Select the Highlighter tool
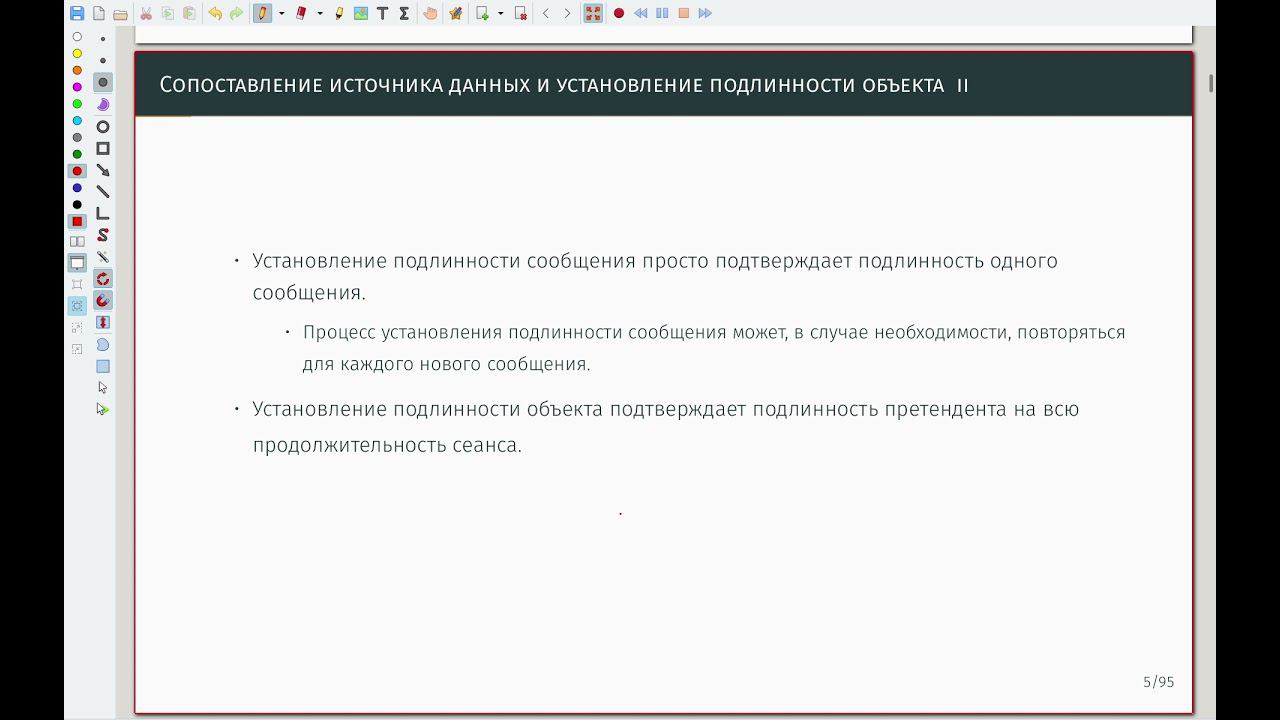Screen dimensions: 1280x720 [339, 13]
